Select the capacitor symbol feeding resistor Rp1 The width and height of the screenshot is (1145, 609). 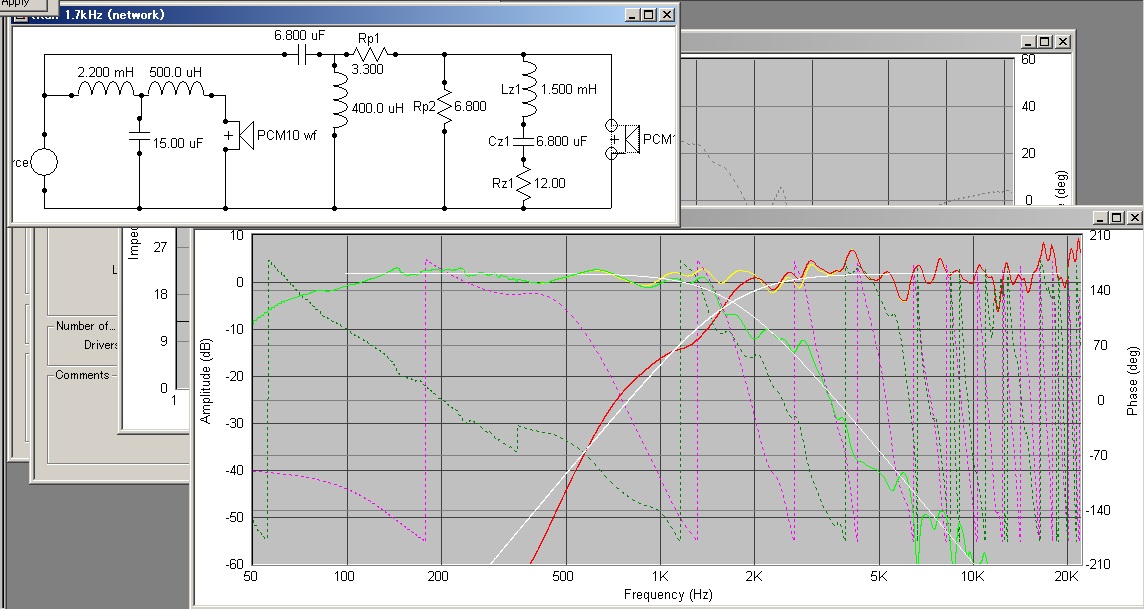[x=302, y=54]
